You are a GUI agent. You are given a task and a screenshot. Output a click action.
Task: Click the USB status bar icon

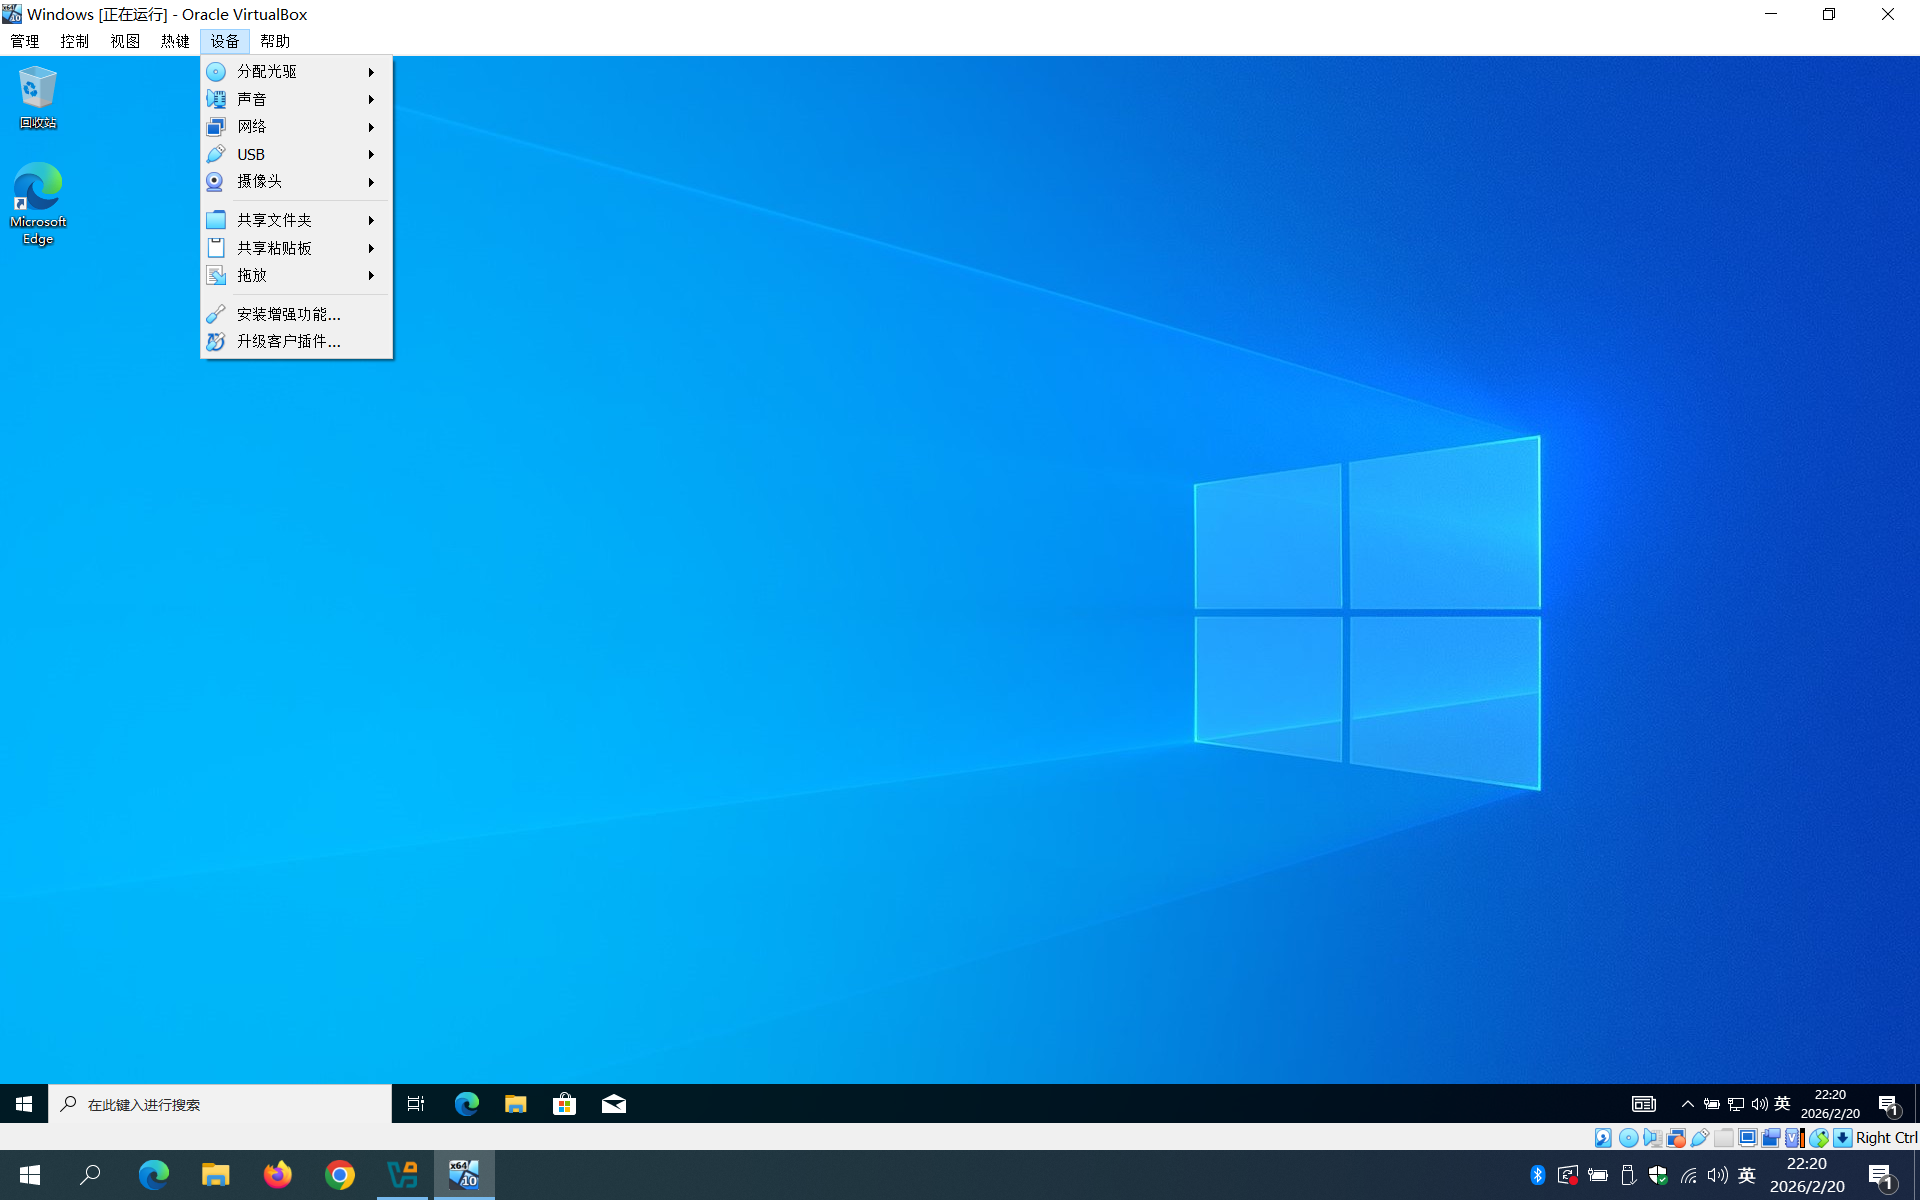[x=1700, y=1138]
